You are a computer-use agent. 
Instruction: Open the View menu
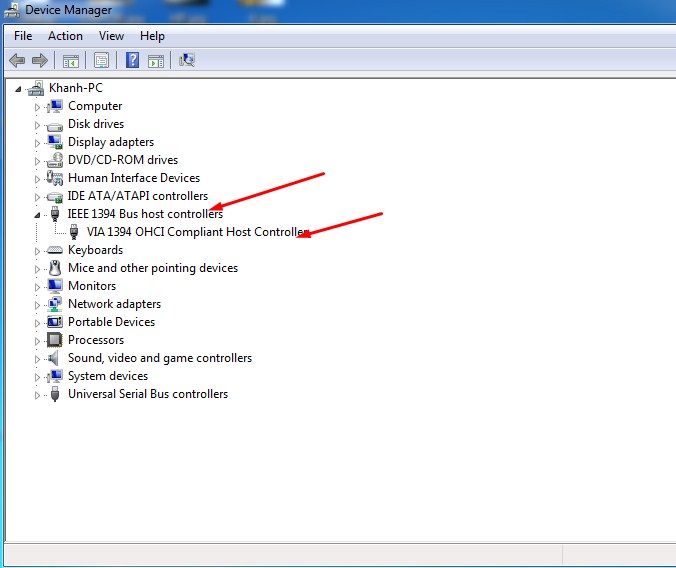tap(111, 36)
